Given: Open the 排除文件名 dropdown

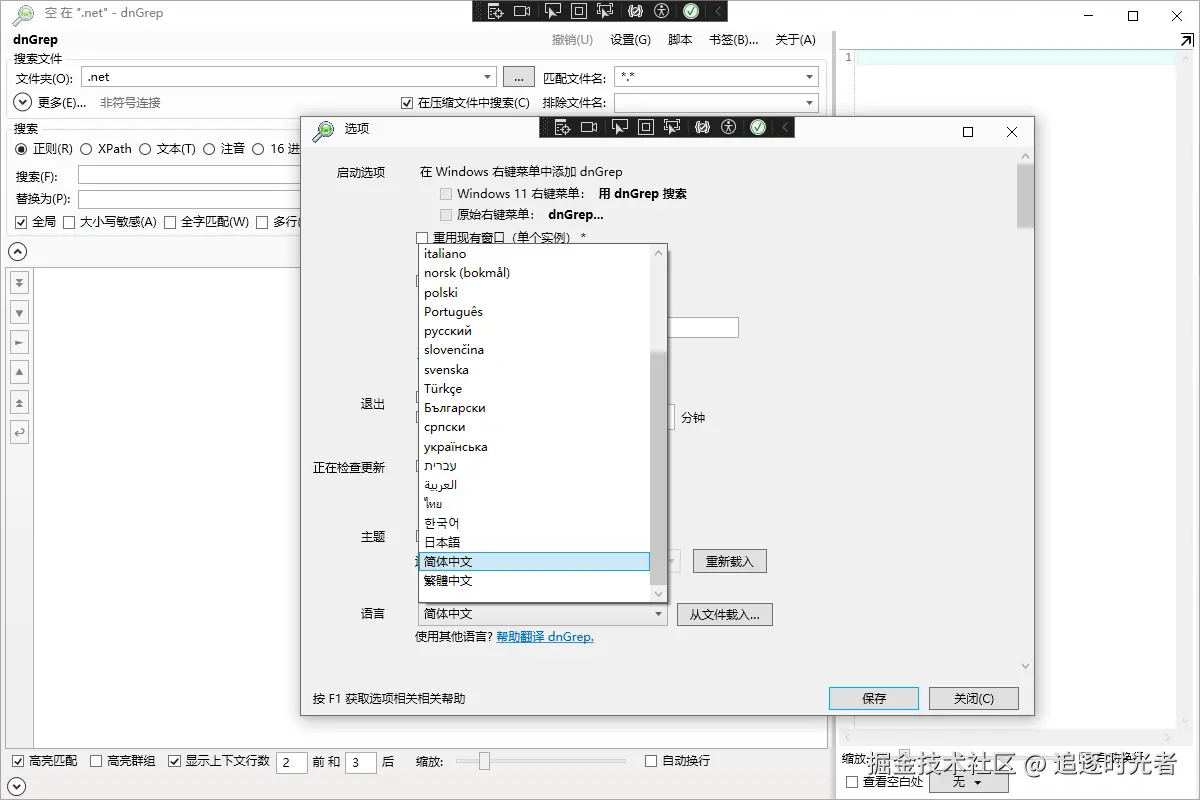Looking at the screenshot, I should click(x=810, y=103).
